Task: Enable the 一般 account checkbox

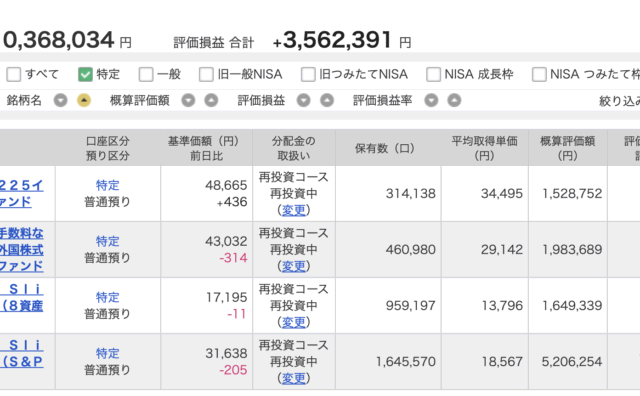Action: [x=146, y=74]
